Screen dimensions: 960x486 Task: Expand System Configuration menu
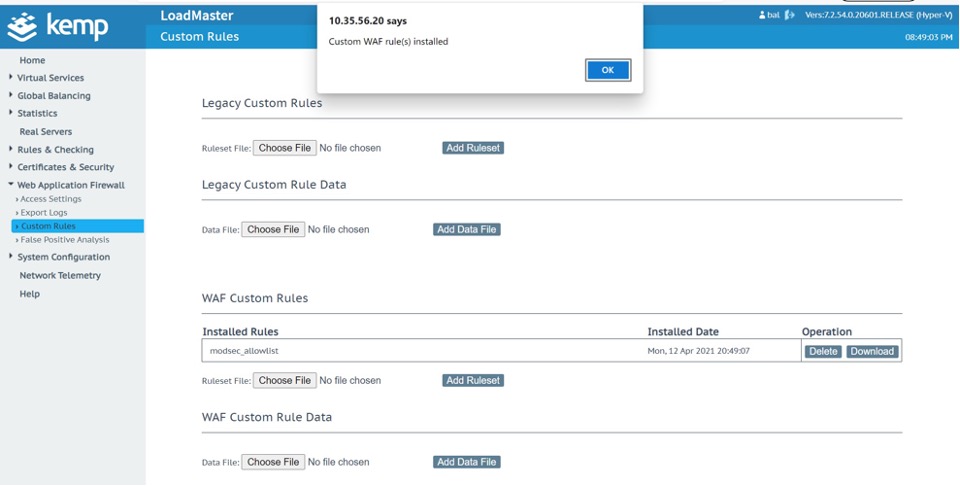pos(63,257)
